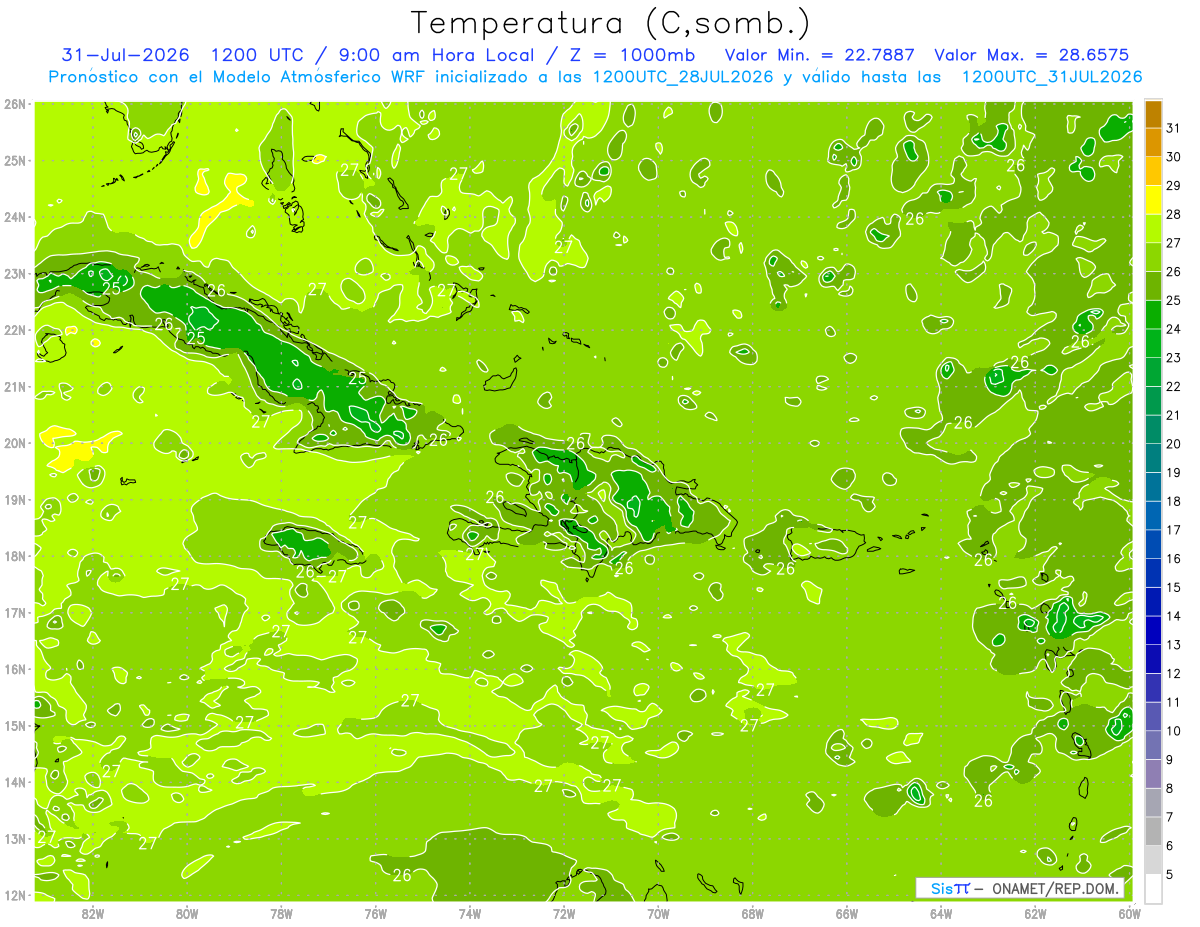The height and width of the screenshot is (927, 1200).
Task: Click the "20N" latitude axis label
Action: coord(14,443)
